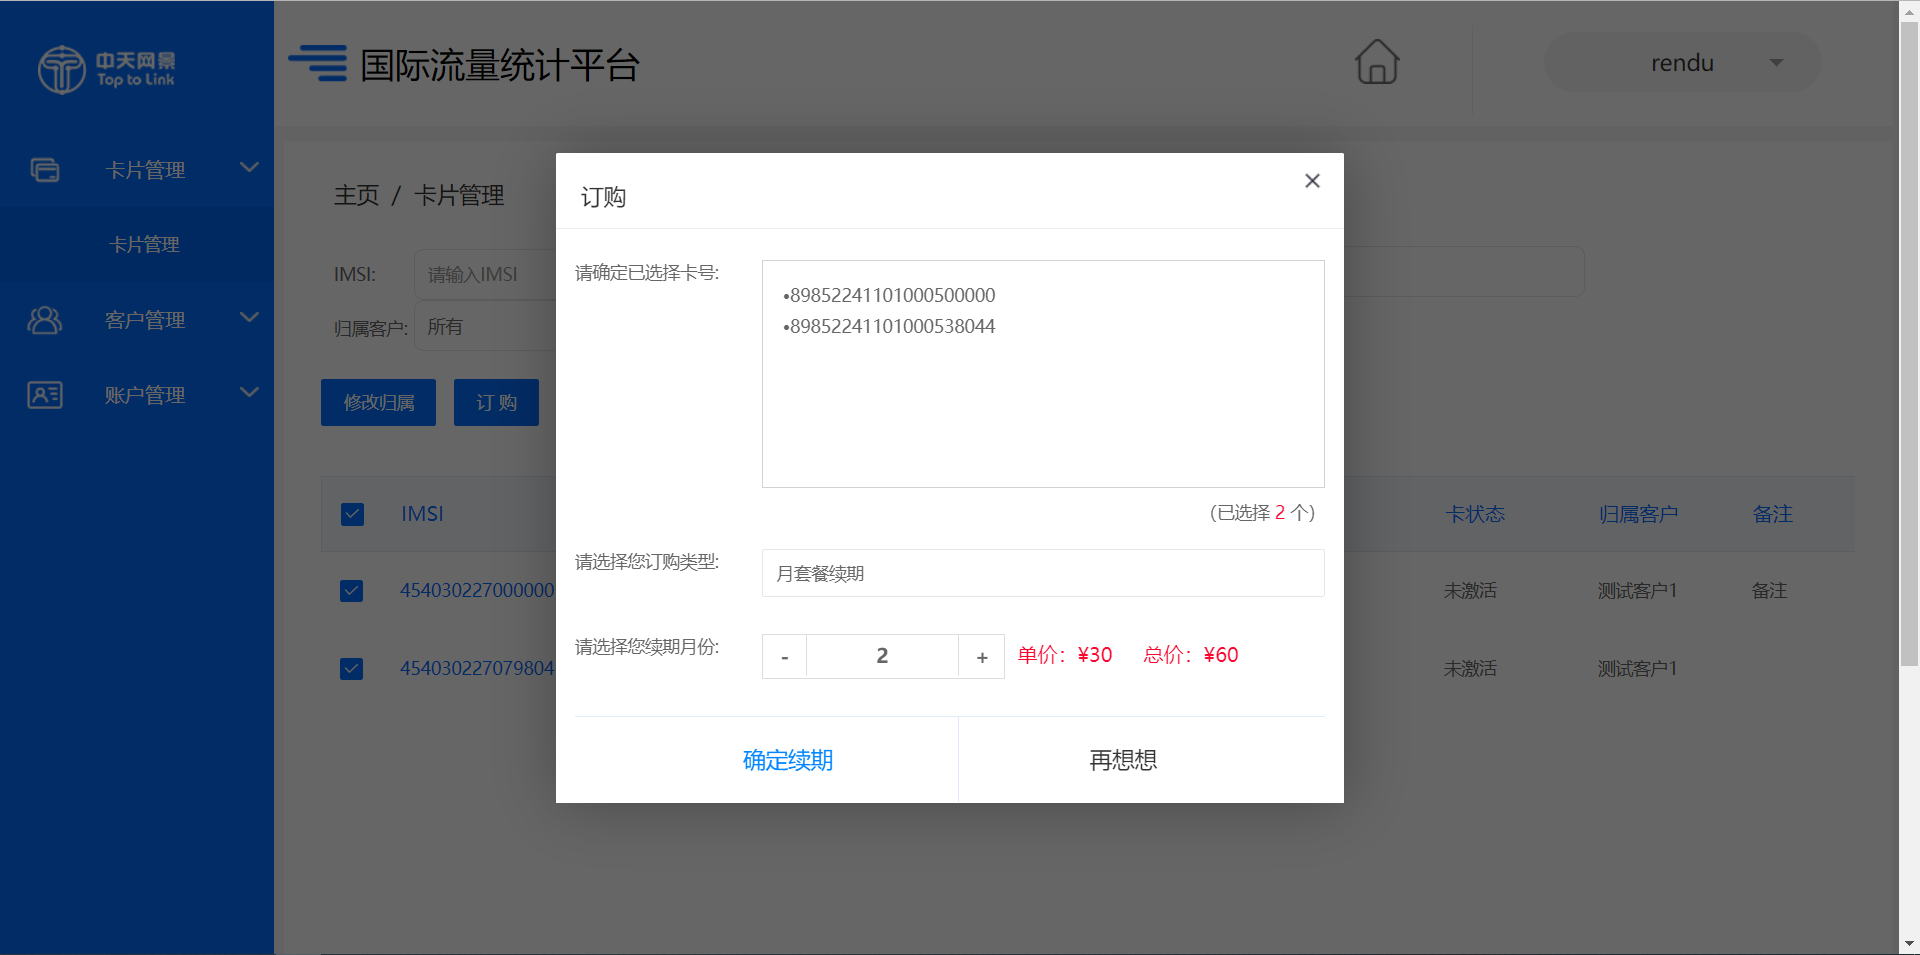1920x955 pixels.
Task: Click the scrollbar up arrow
Action: (x=1909, y=10)
